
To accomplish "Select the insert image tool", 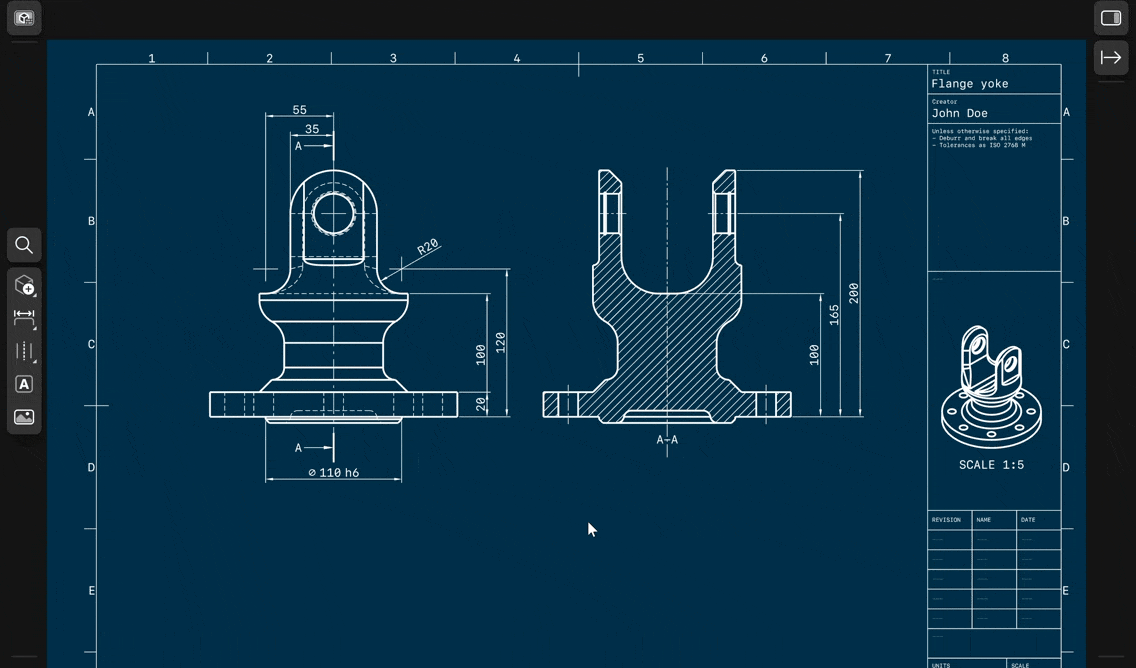I will pyautogui.click(x=24, y=417).
